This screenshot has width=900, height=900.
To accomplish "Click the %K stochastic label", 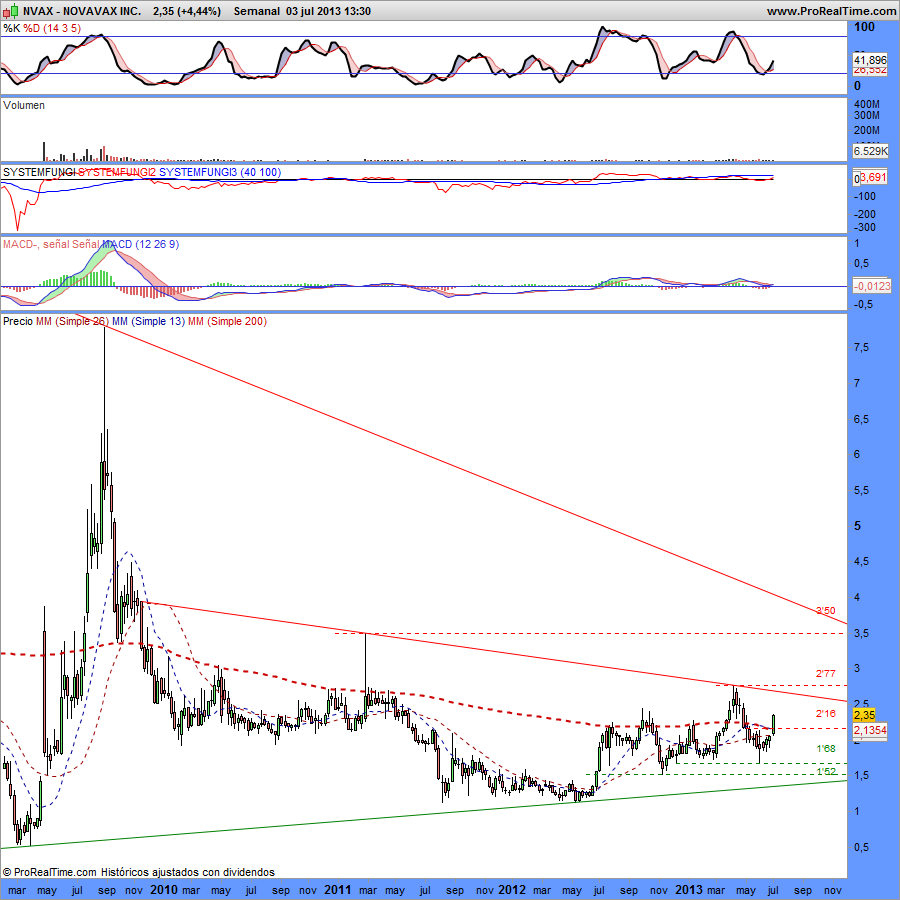I will pyautogui.click(x=11, y=28).
